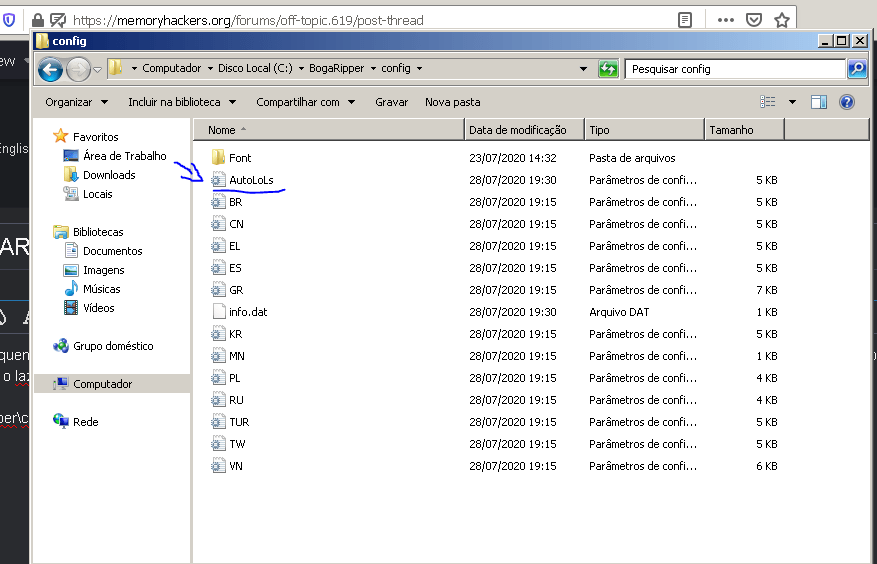Select the MN config file icon
Image resolution: width=877 pixels, height=564 pixels.
(x=218, y=356)
